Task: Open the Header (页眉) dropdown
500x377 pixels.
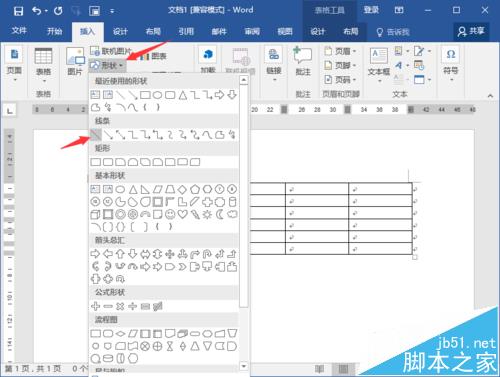Action: click(x=340, y=51)
